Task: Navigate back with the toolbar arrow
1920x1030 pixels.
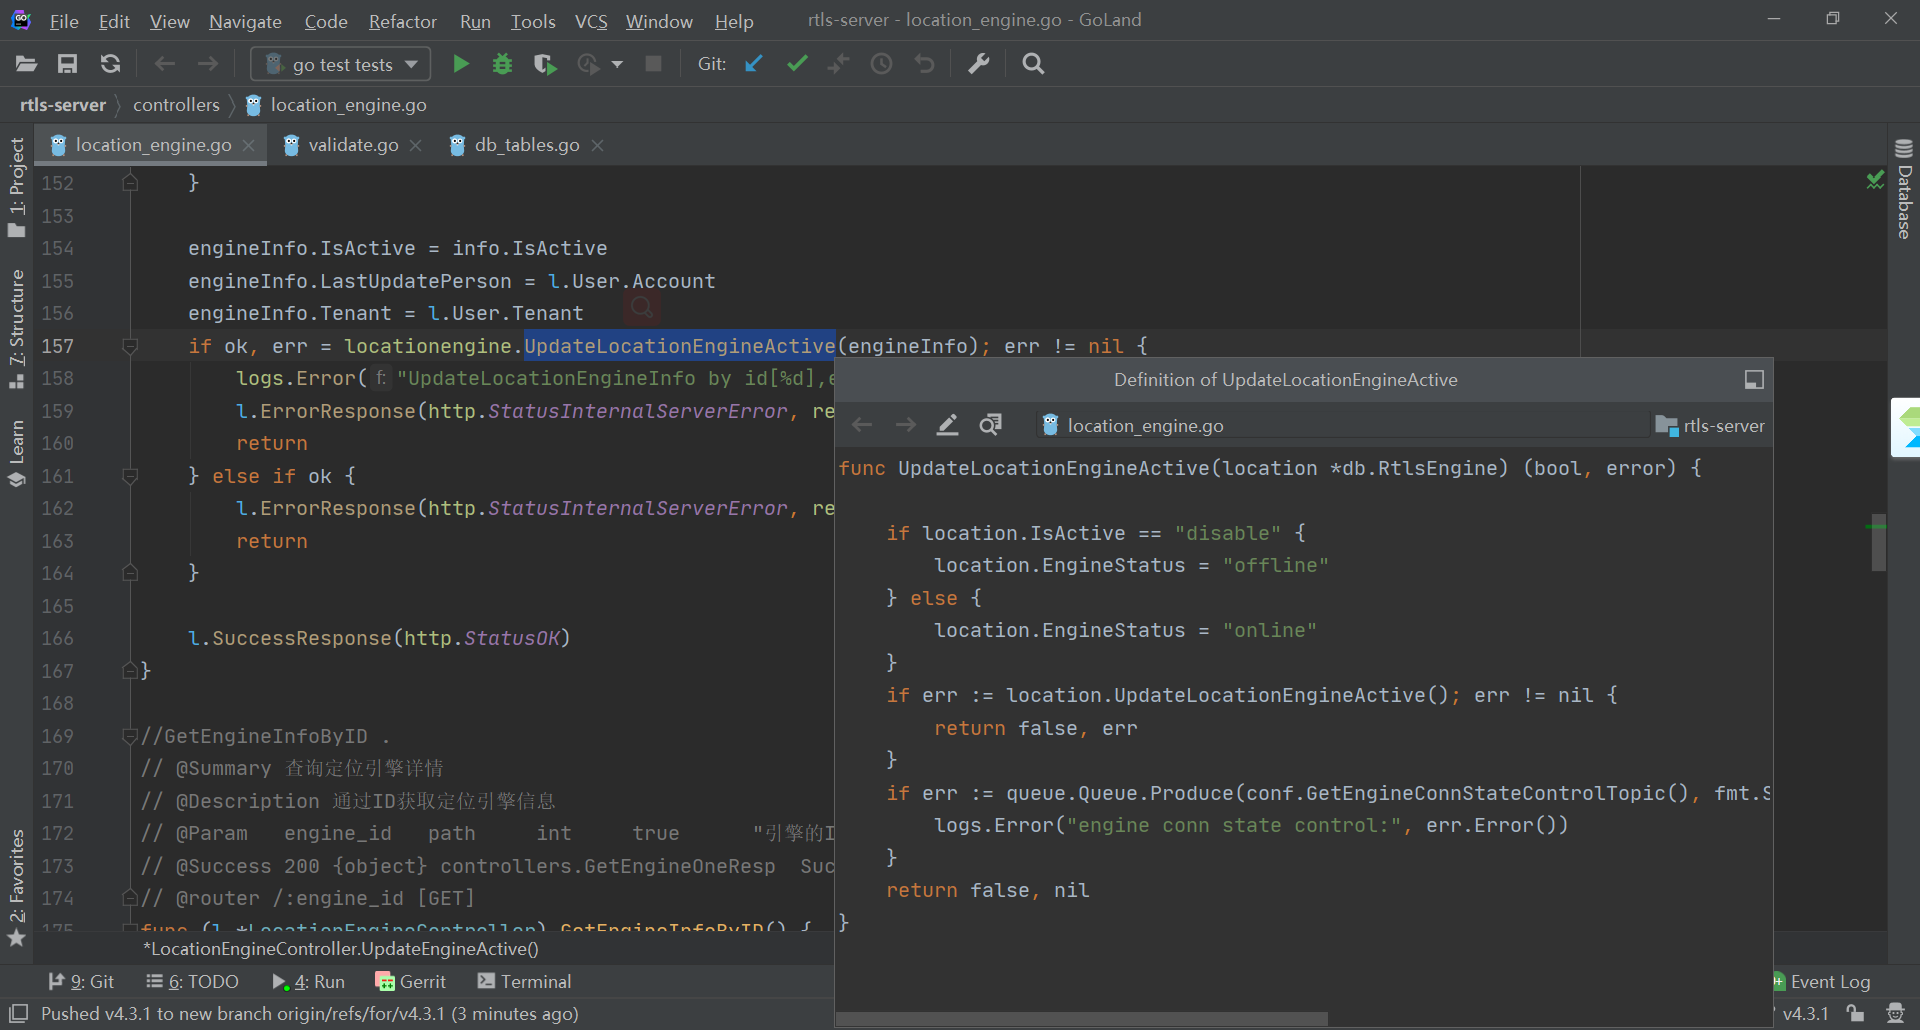Action: click(x=165, y=64)
